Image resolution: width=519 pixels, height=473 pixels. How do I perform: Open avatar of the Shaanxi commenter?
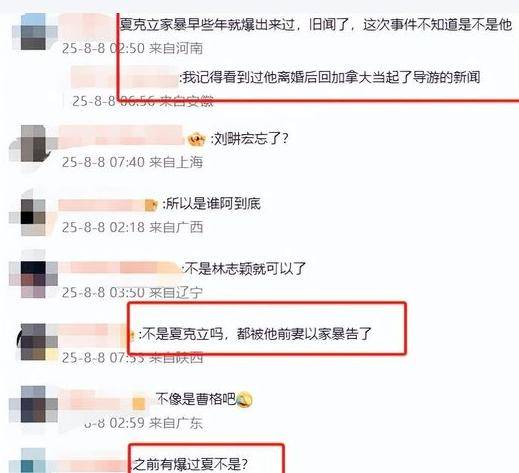coord(35,341)
